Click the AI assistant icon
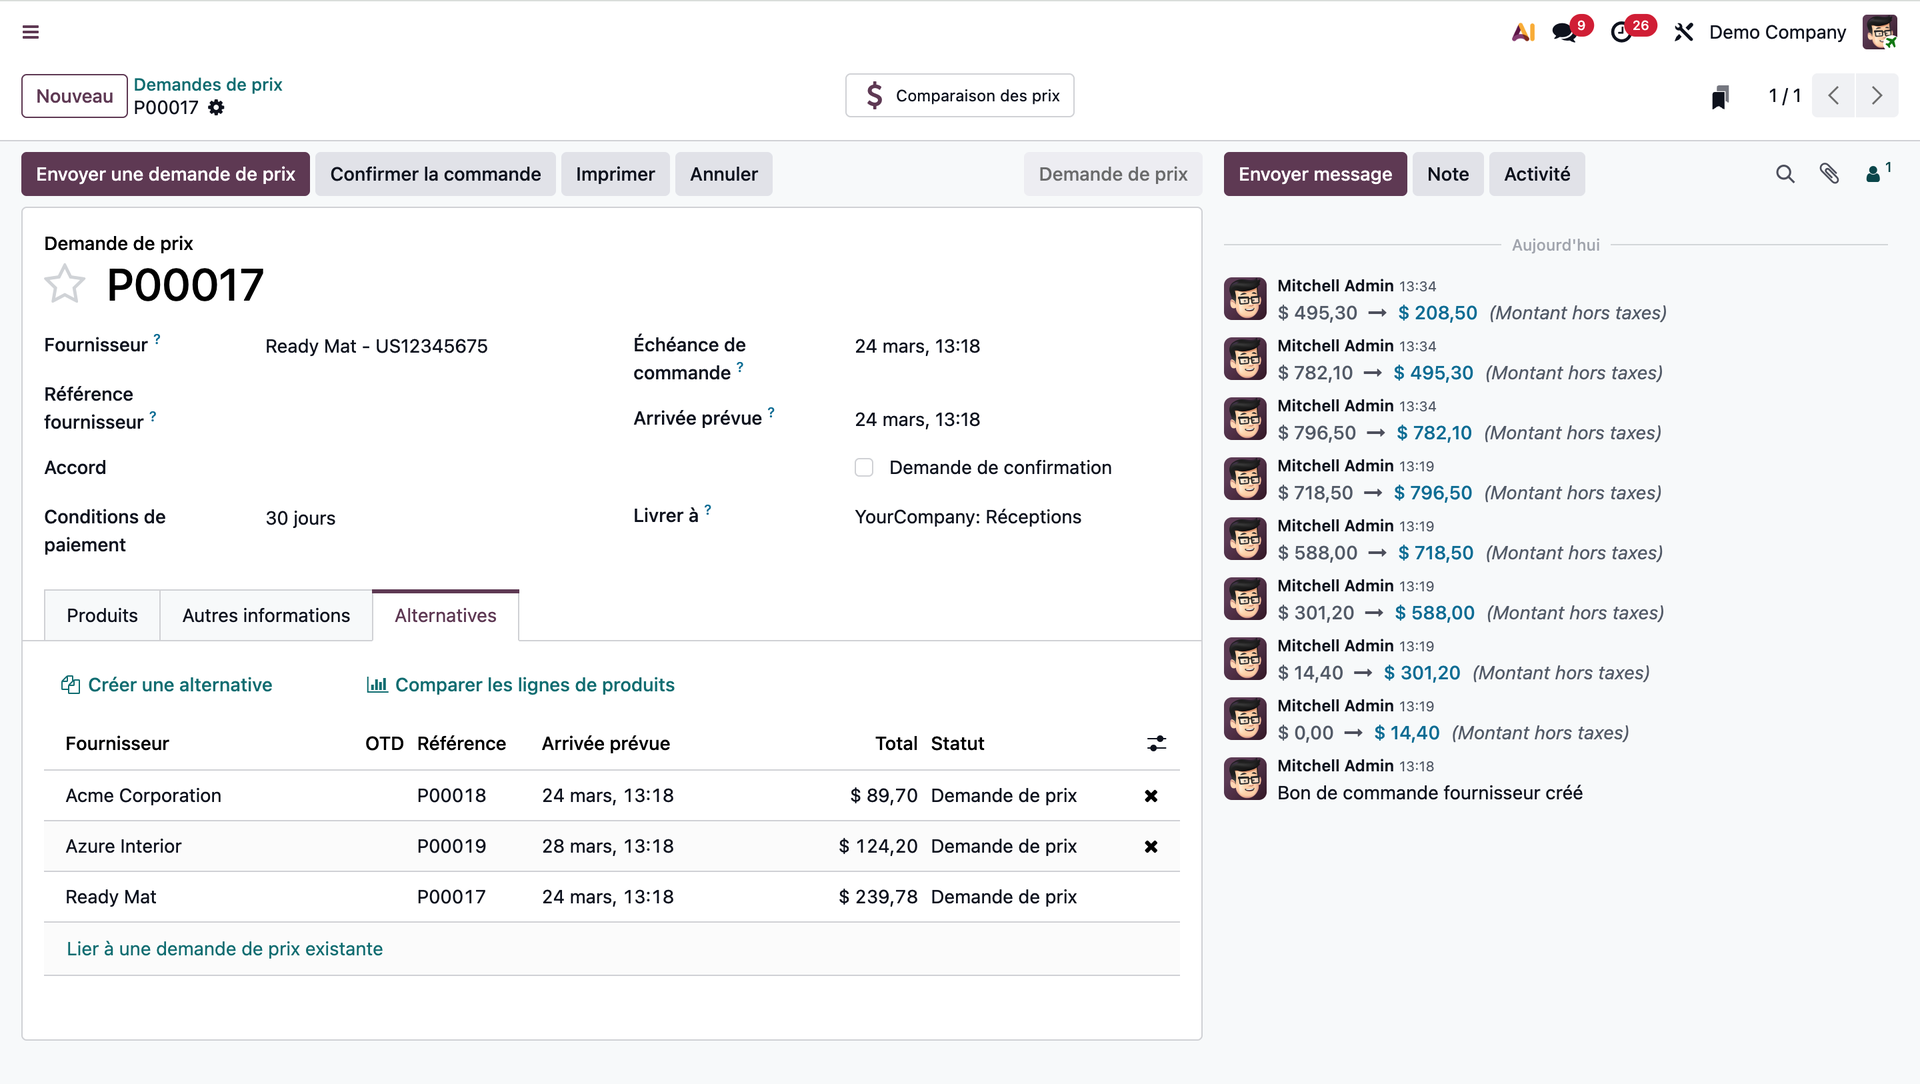 [1523, 32]
